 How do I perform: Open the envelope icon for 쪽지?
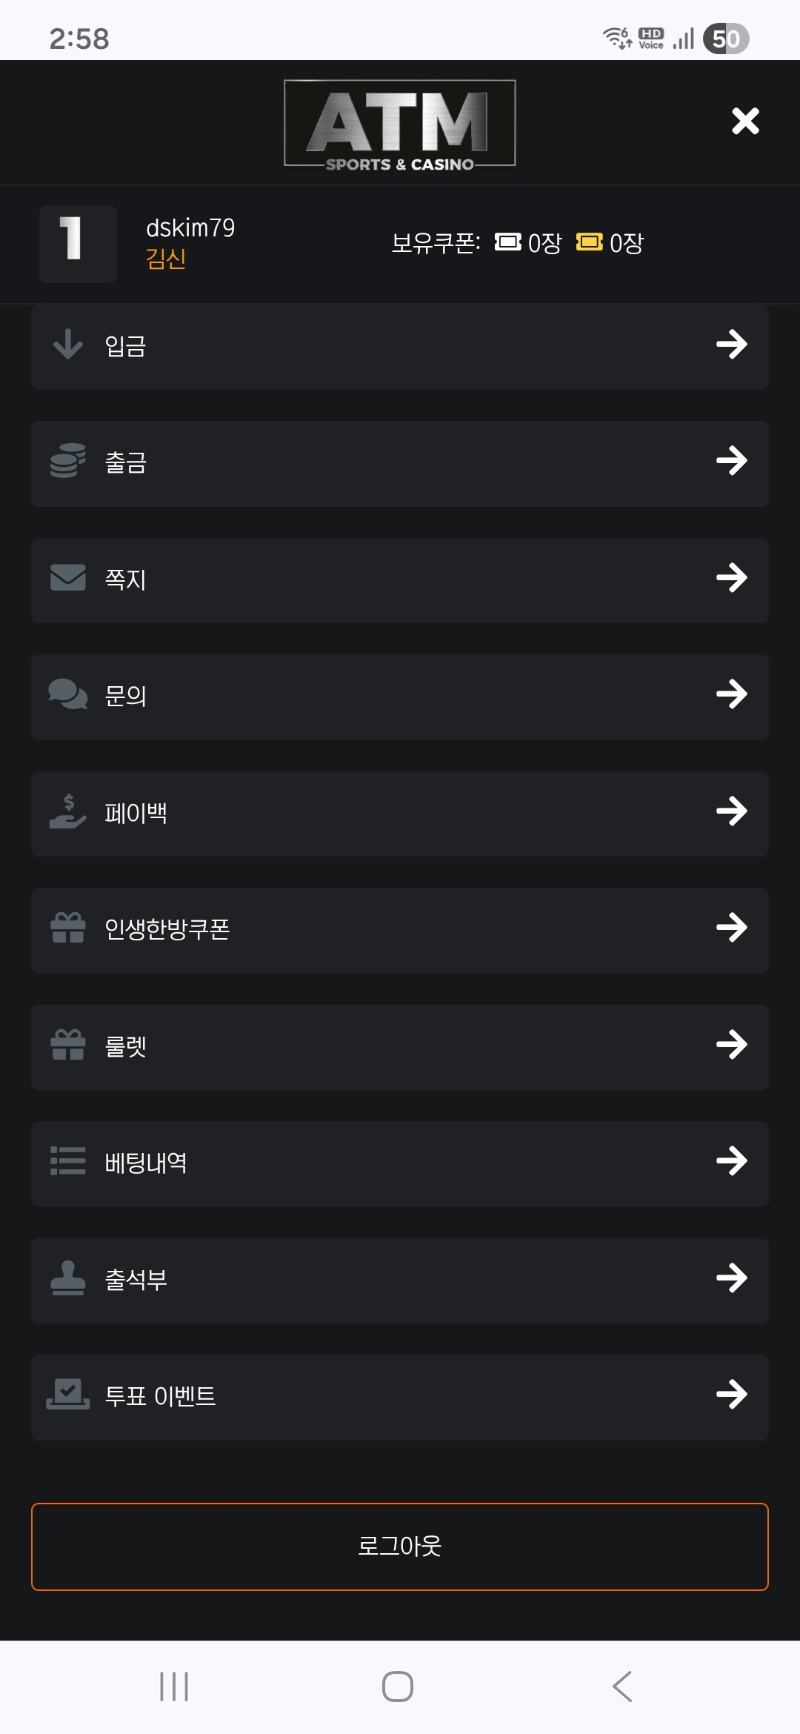tap(68, 578)
